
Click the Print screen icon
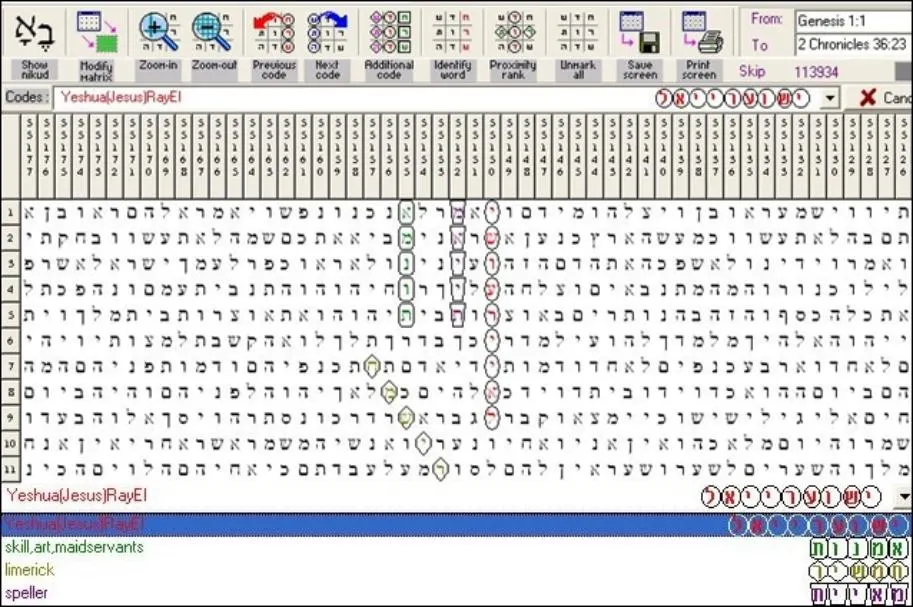coord(702,32)
